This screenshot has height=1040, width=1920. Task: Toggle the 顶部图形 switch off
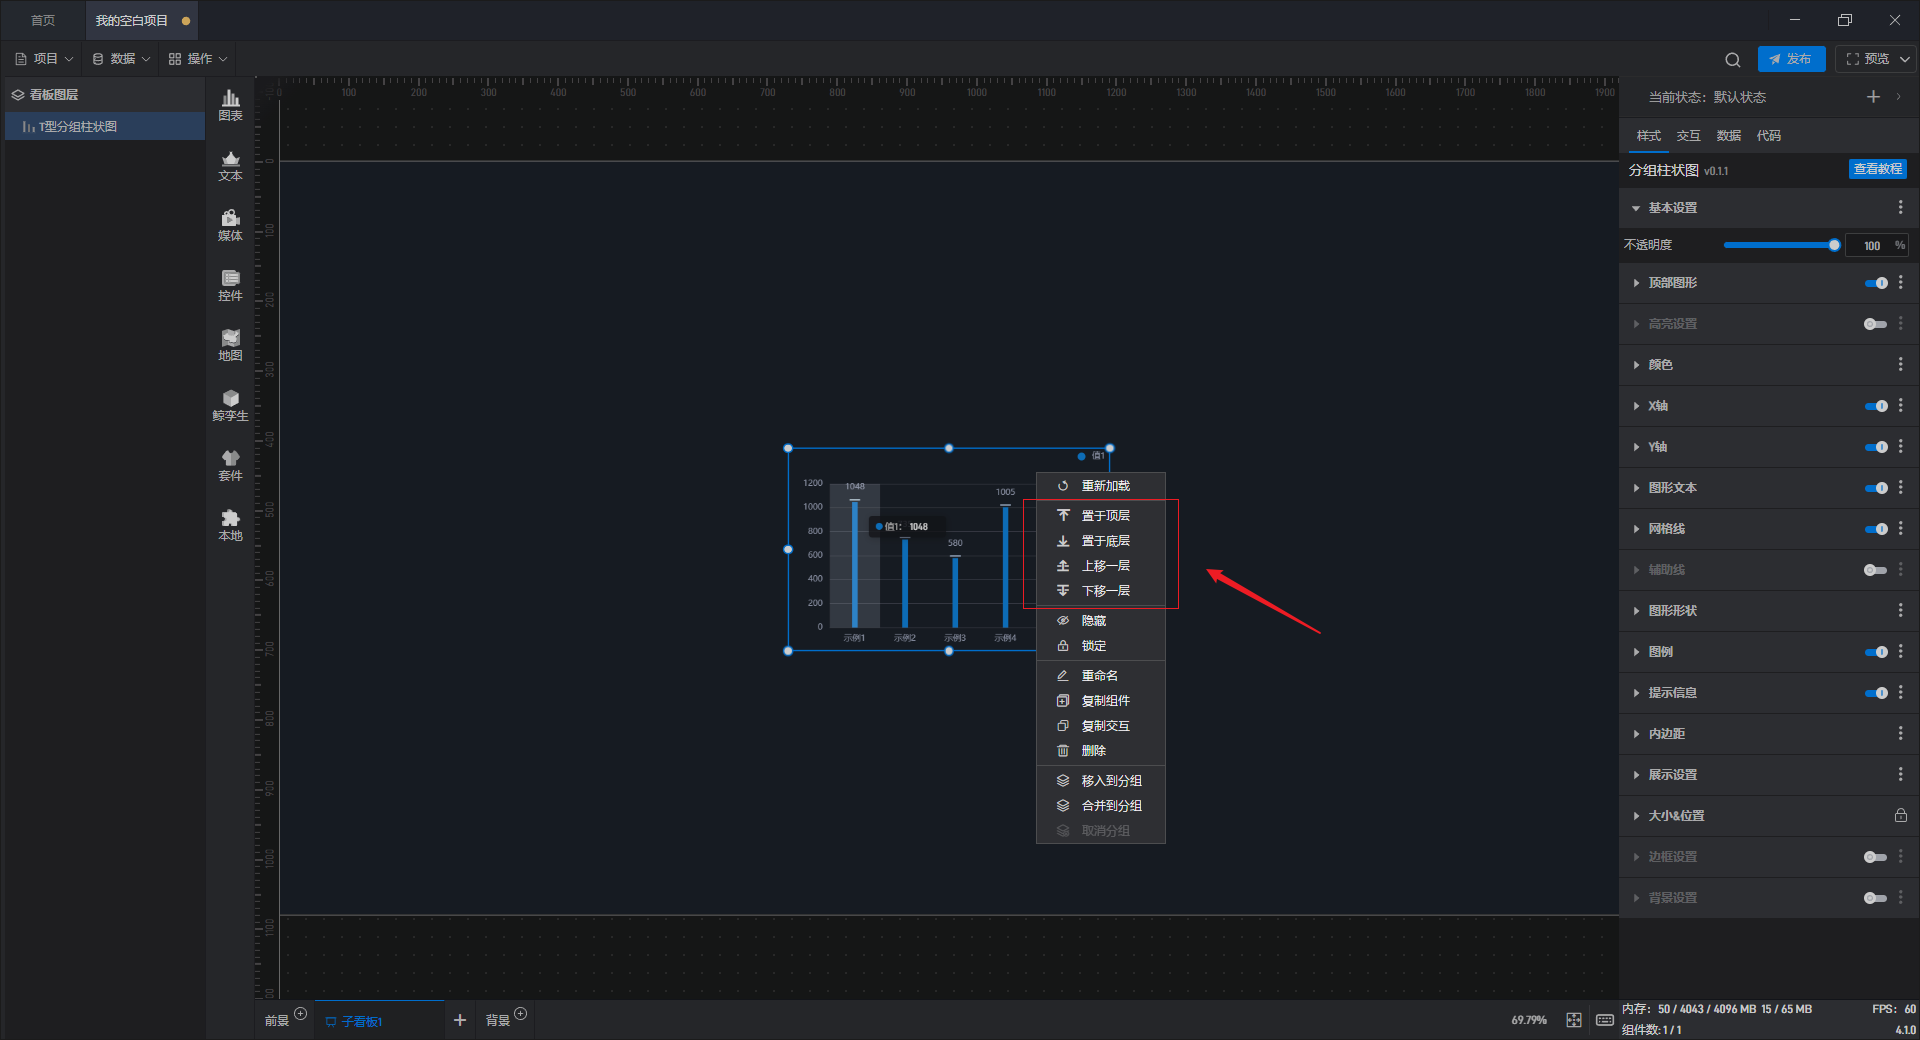(1876, 283)
